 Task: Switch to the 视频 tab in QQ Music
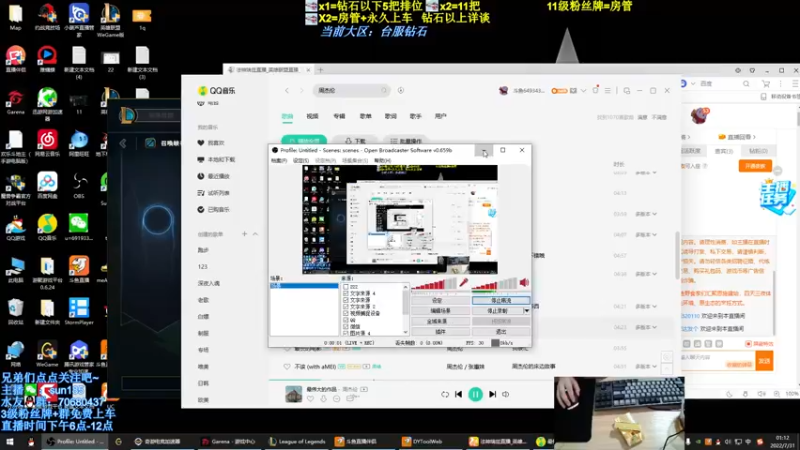pos(312,116)
